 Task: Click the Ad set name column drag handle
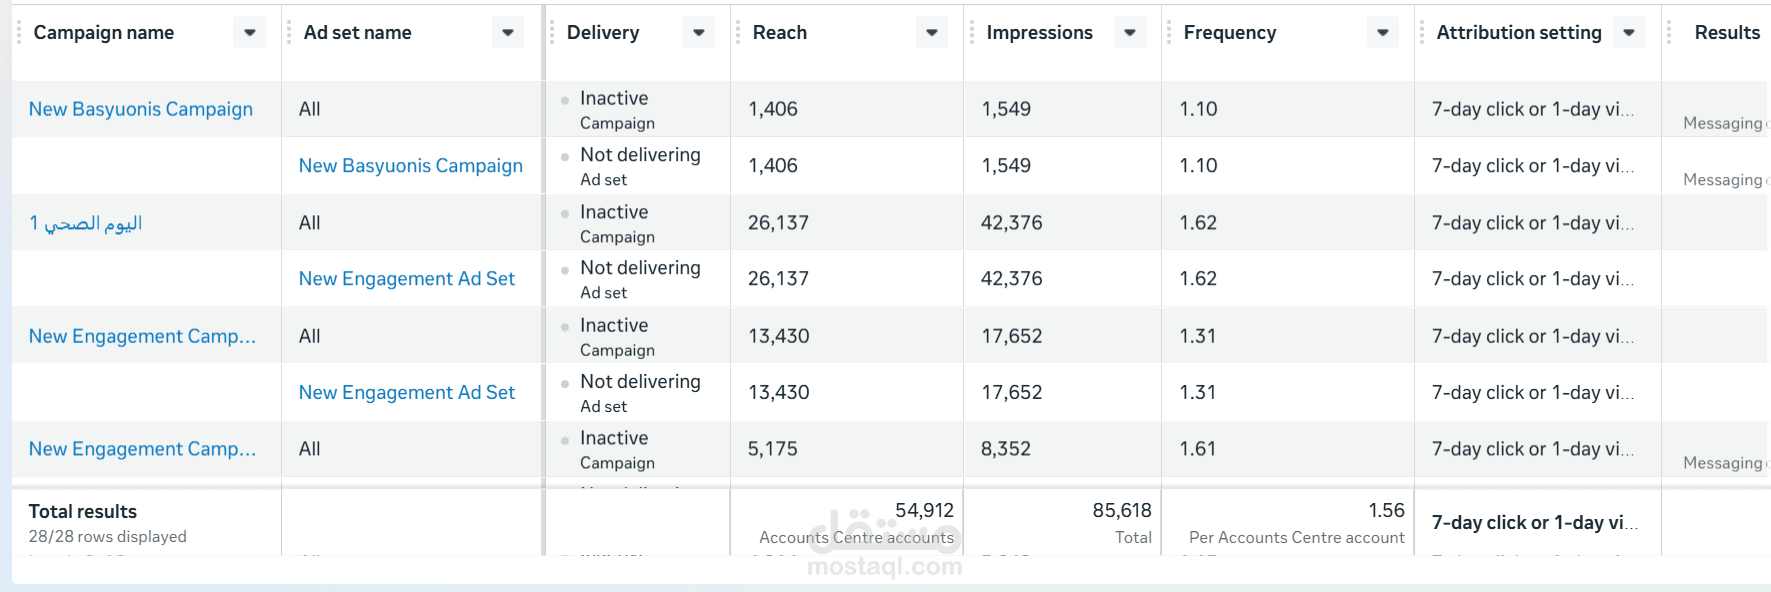[x=289, y=33]
